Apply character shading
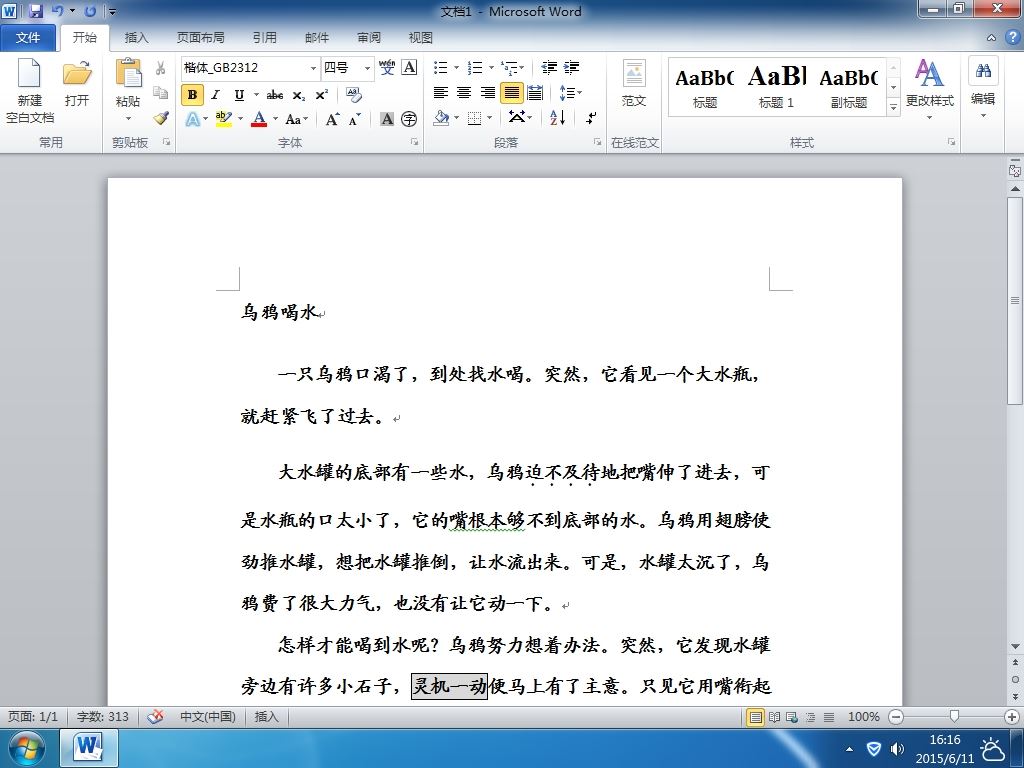Screen dimensions: 1024x768 click(387, 119)
